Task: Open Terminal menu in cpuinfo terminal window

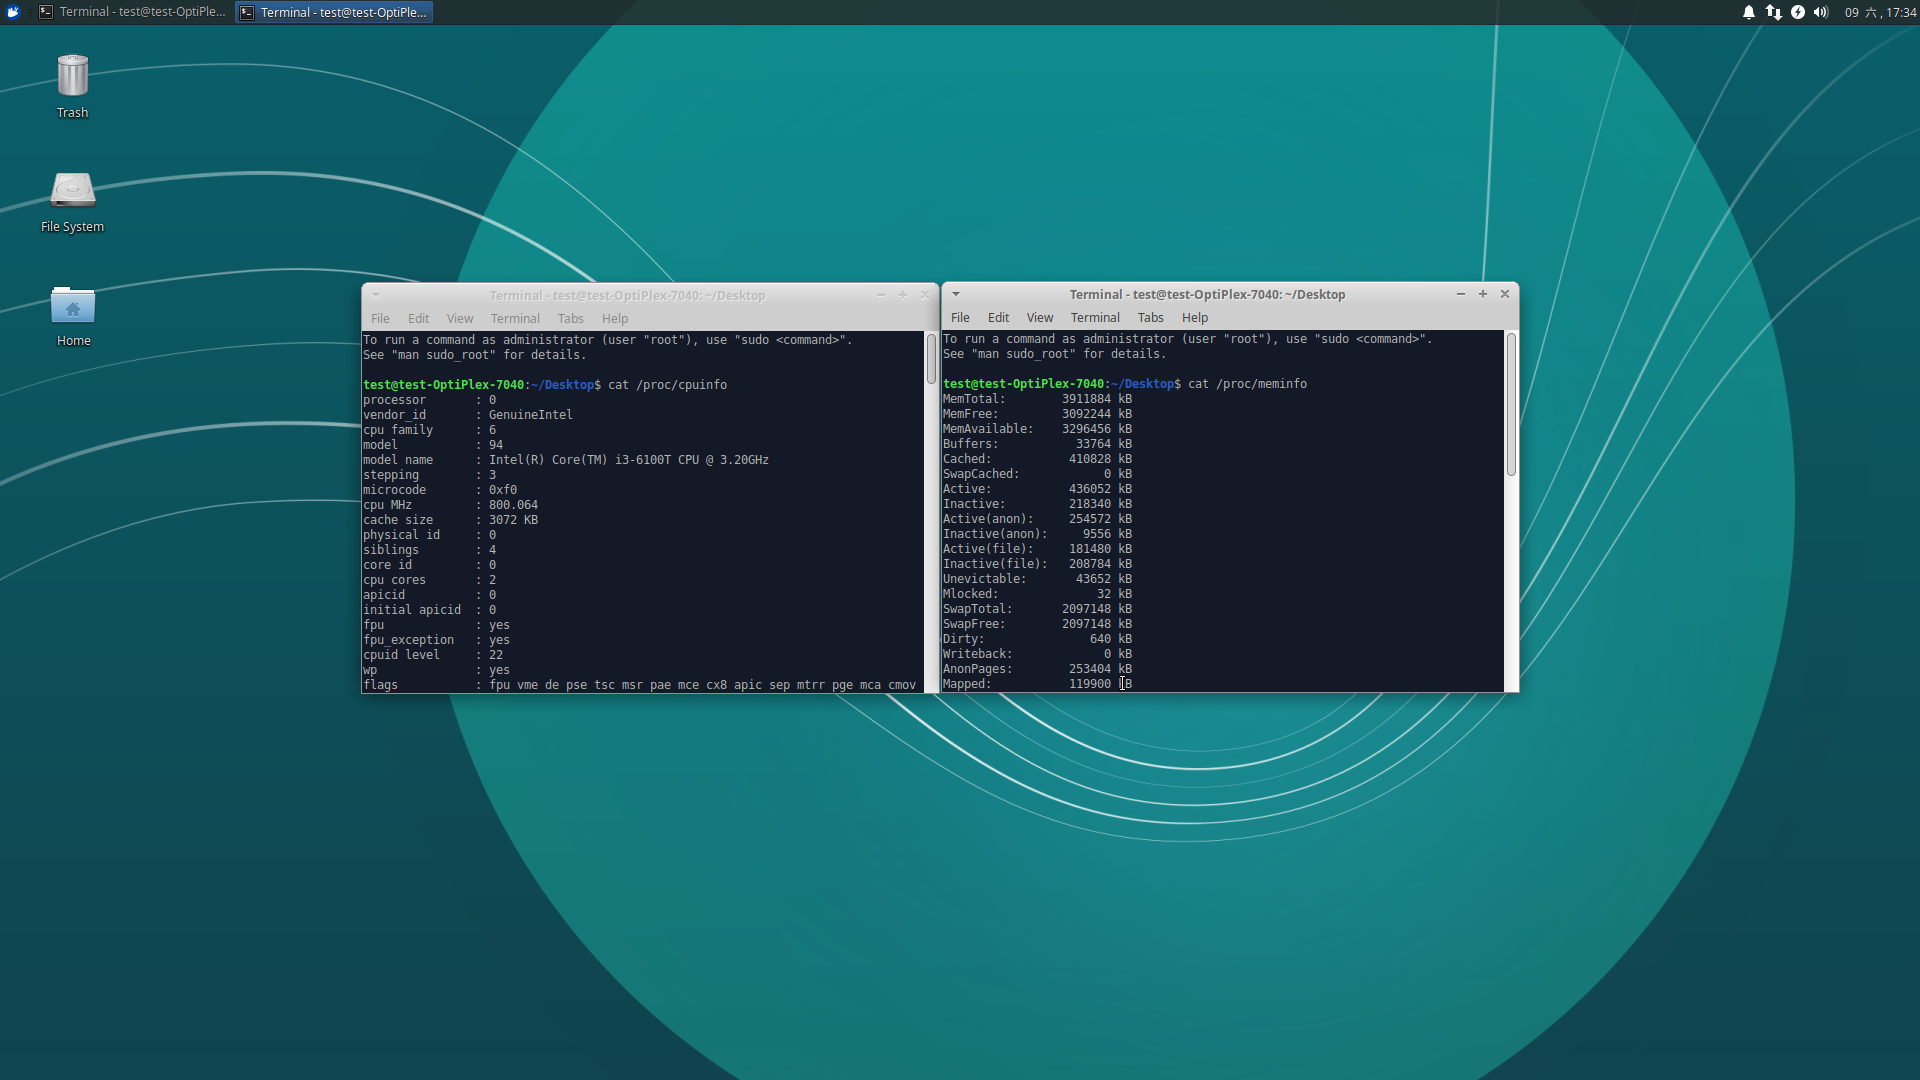Action: coord(515,318)
